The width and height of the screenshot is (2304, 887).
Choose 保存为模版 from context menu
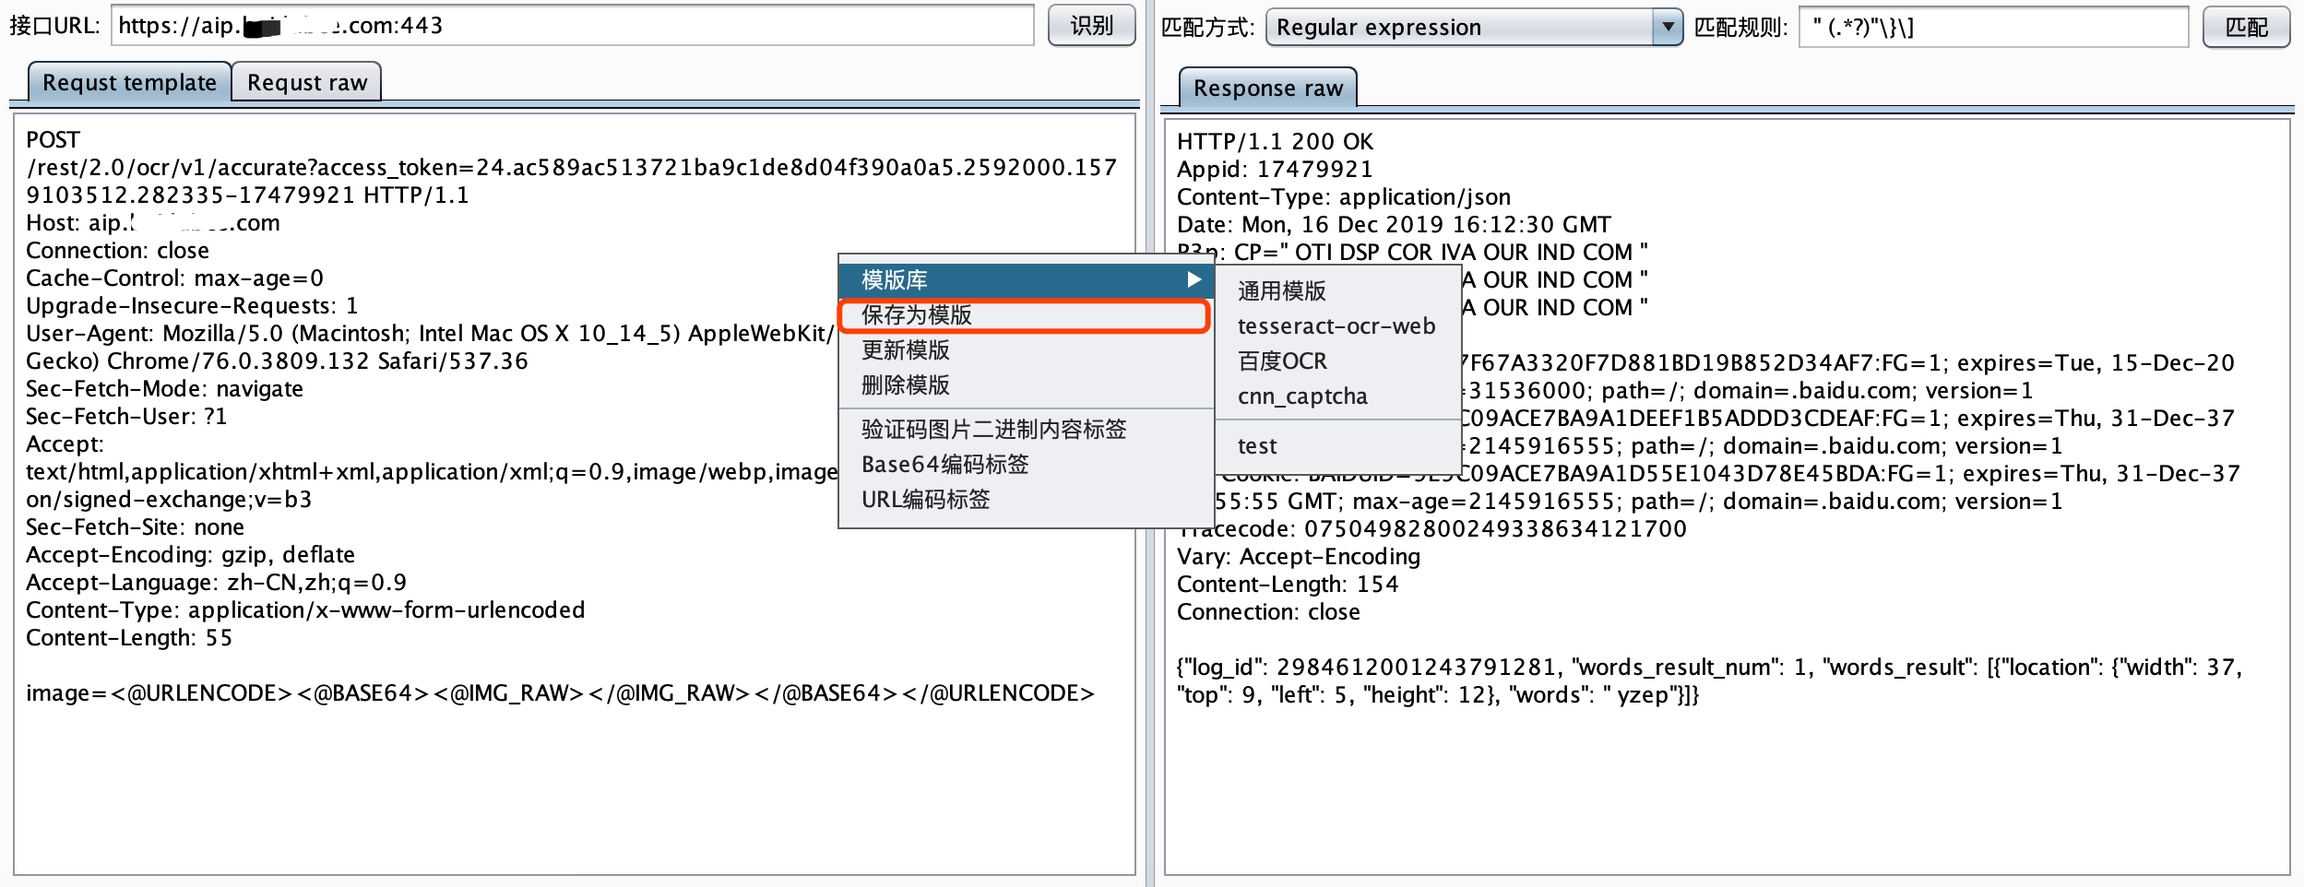coord(1023,315)
